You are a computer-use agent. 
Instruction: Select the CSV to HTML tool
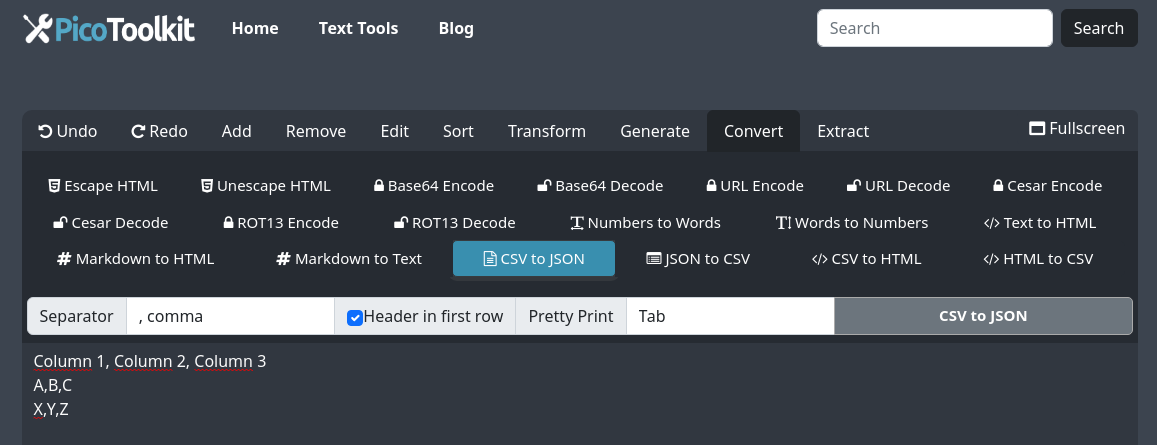coord(866,259)
